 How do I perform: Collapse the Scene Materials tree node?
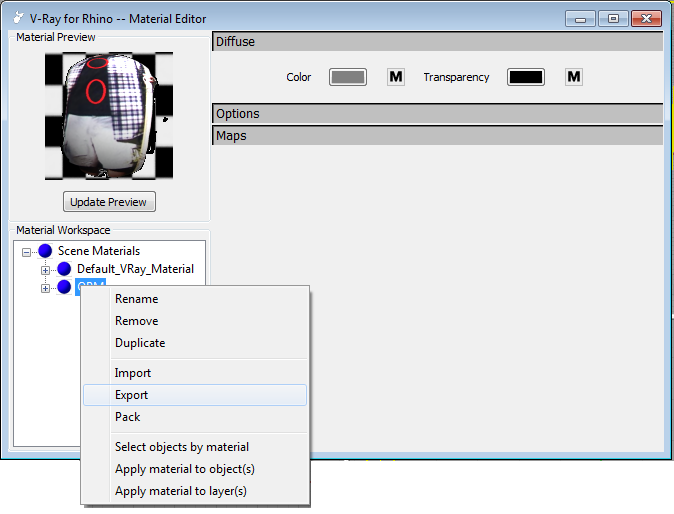tap(27, 252)
